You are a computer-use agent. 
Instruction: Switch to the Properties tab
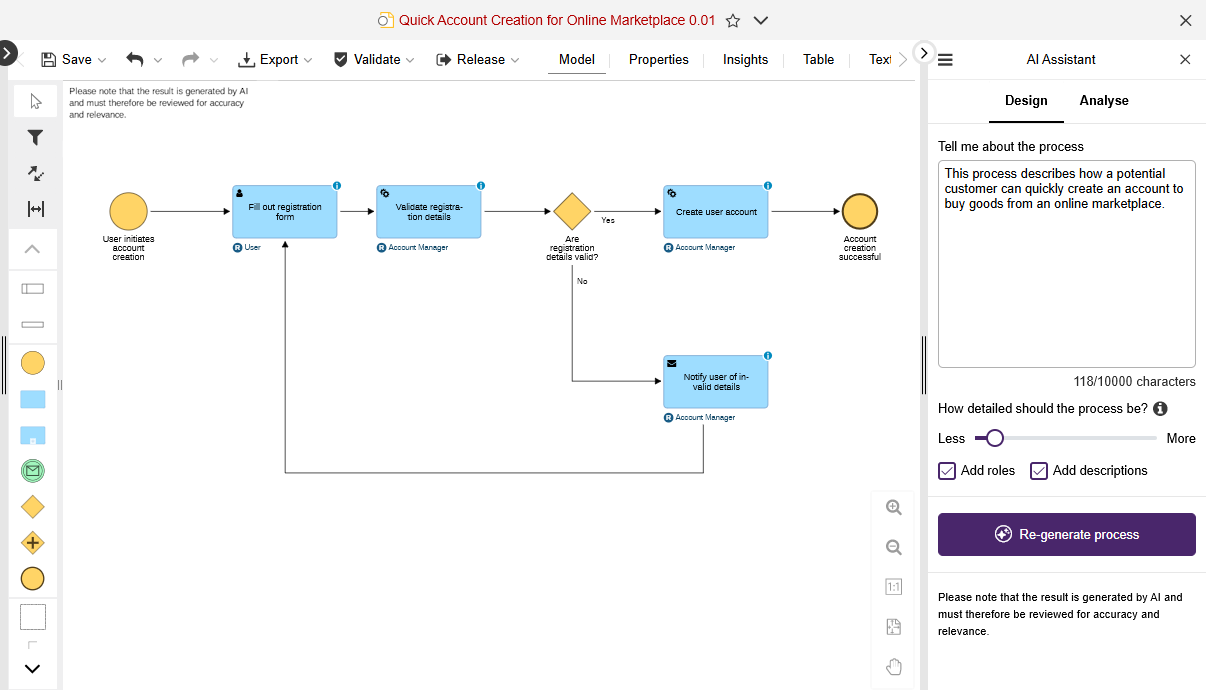click(x=658, y=60)
